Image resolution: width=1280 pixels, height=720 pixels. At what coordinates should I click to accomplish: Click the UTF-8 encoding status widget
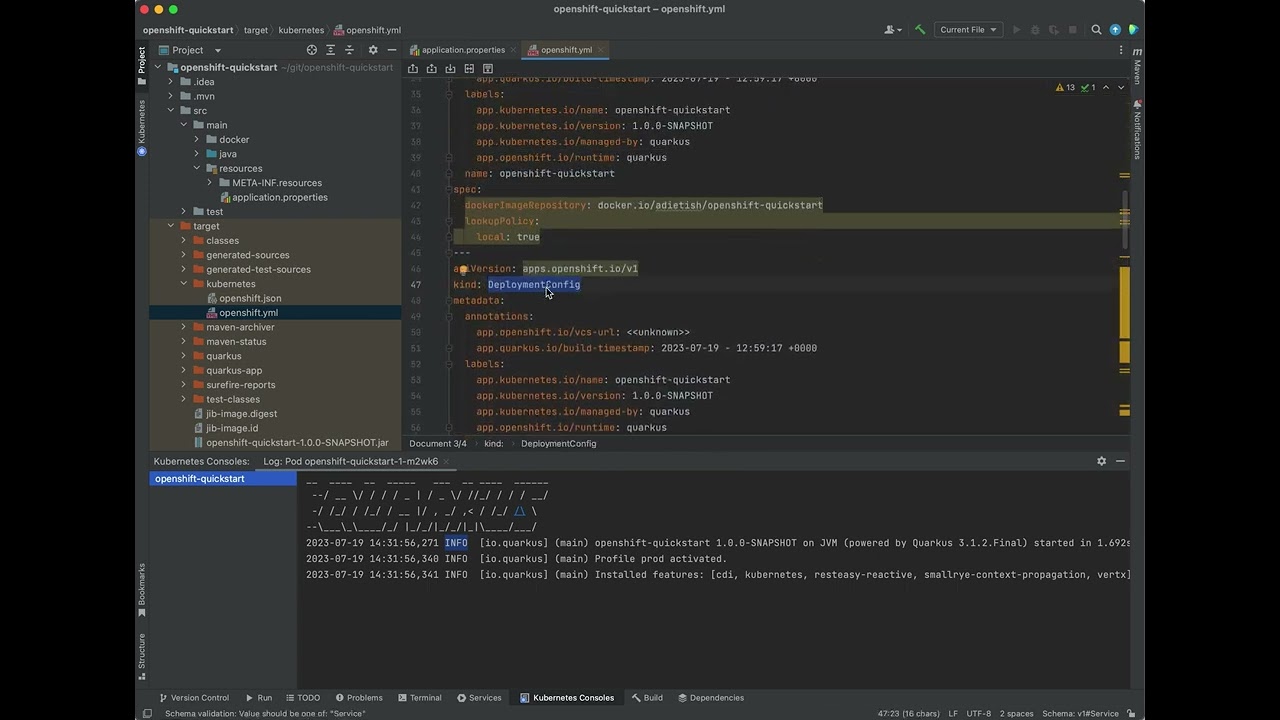(x=979, y=714)
